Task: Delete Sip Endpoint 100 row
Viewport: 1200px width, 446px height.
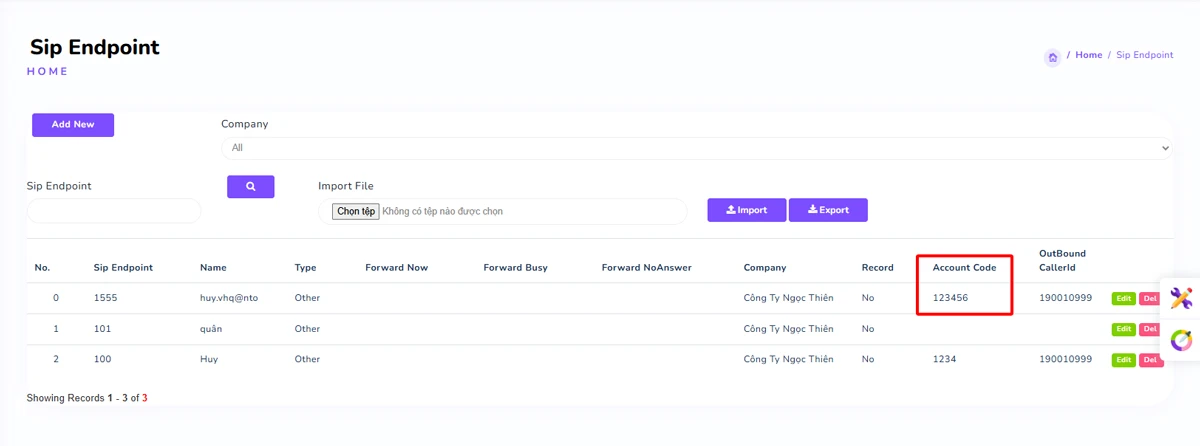Action: tap(1149, 360)
